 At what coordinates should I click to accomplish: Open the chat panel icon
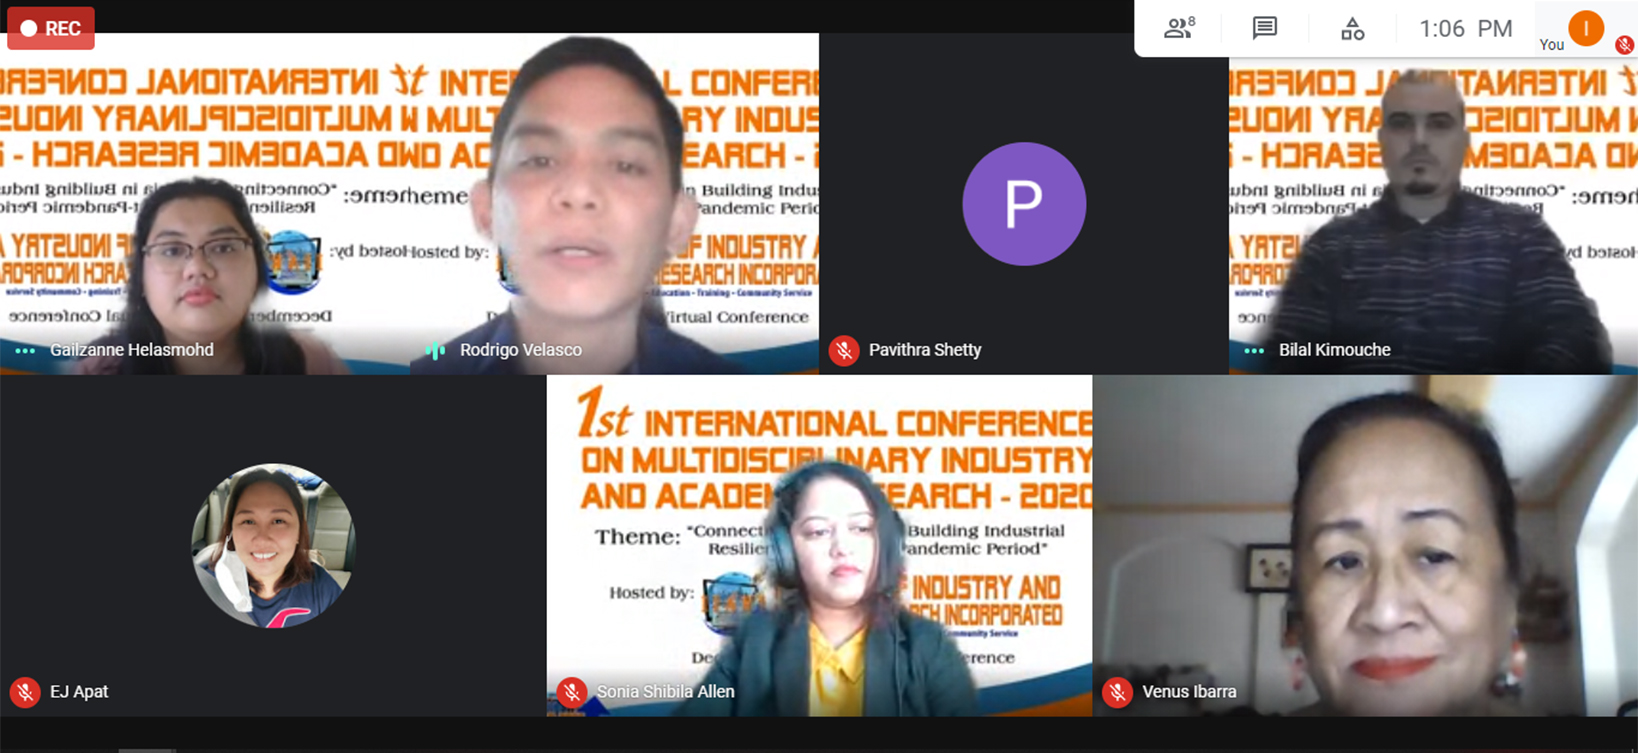click(x=1265, y=28)
